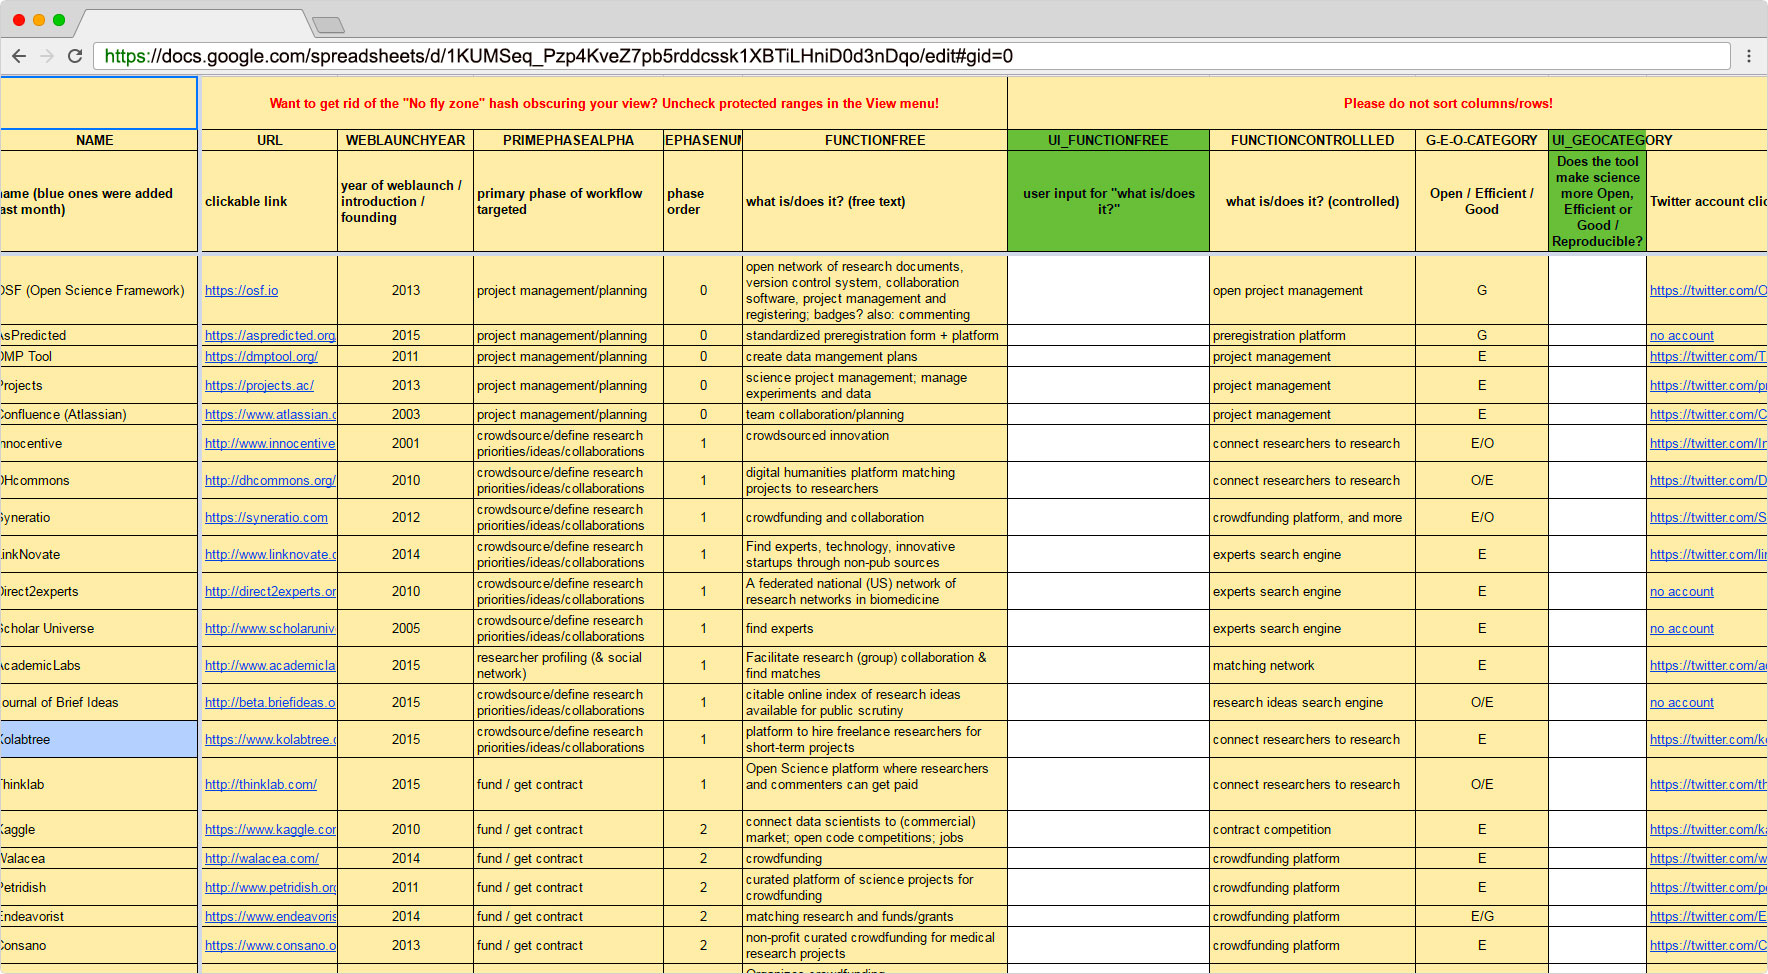The width and height of the screenshot is (1768, 974).
Task: Select the active browser tab
Action: [x=194, y=24]
